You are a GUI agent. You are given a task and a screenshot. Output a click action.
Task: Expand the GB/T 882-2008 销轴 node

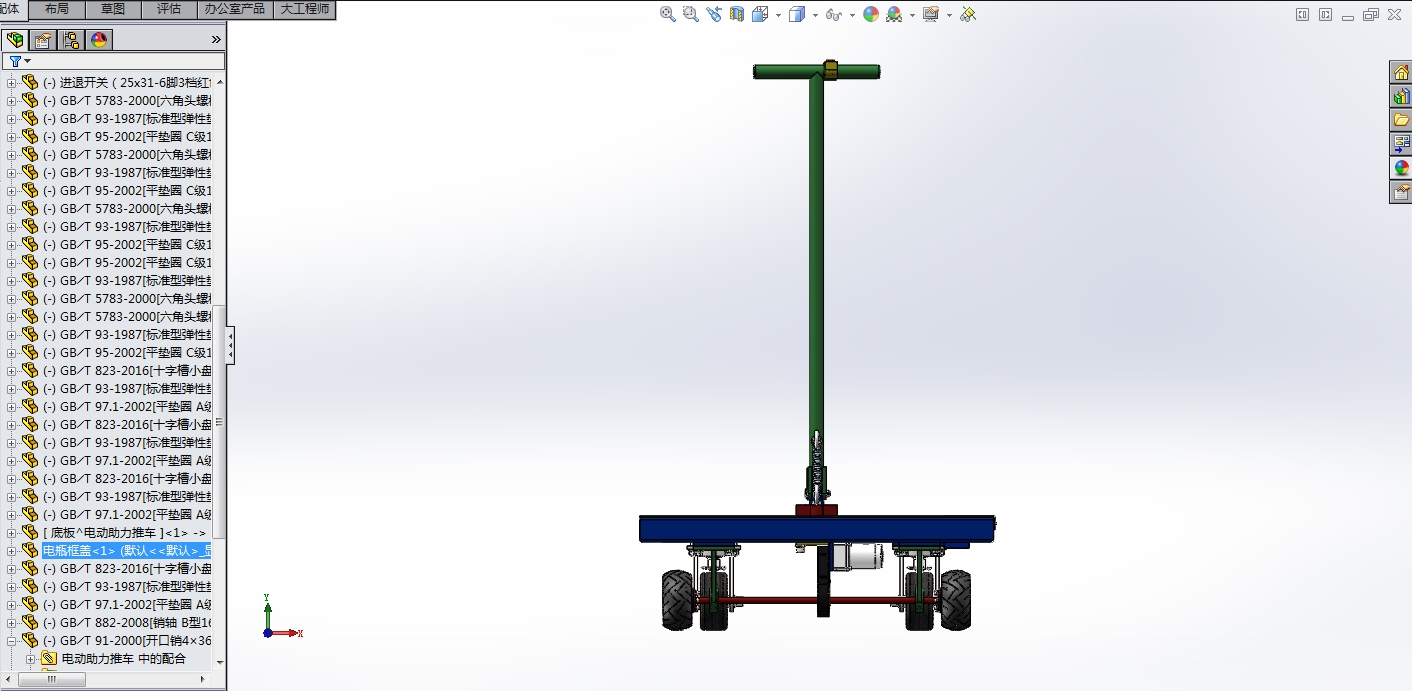[12, 622]
